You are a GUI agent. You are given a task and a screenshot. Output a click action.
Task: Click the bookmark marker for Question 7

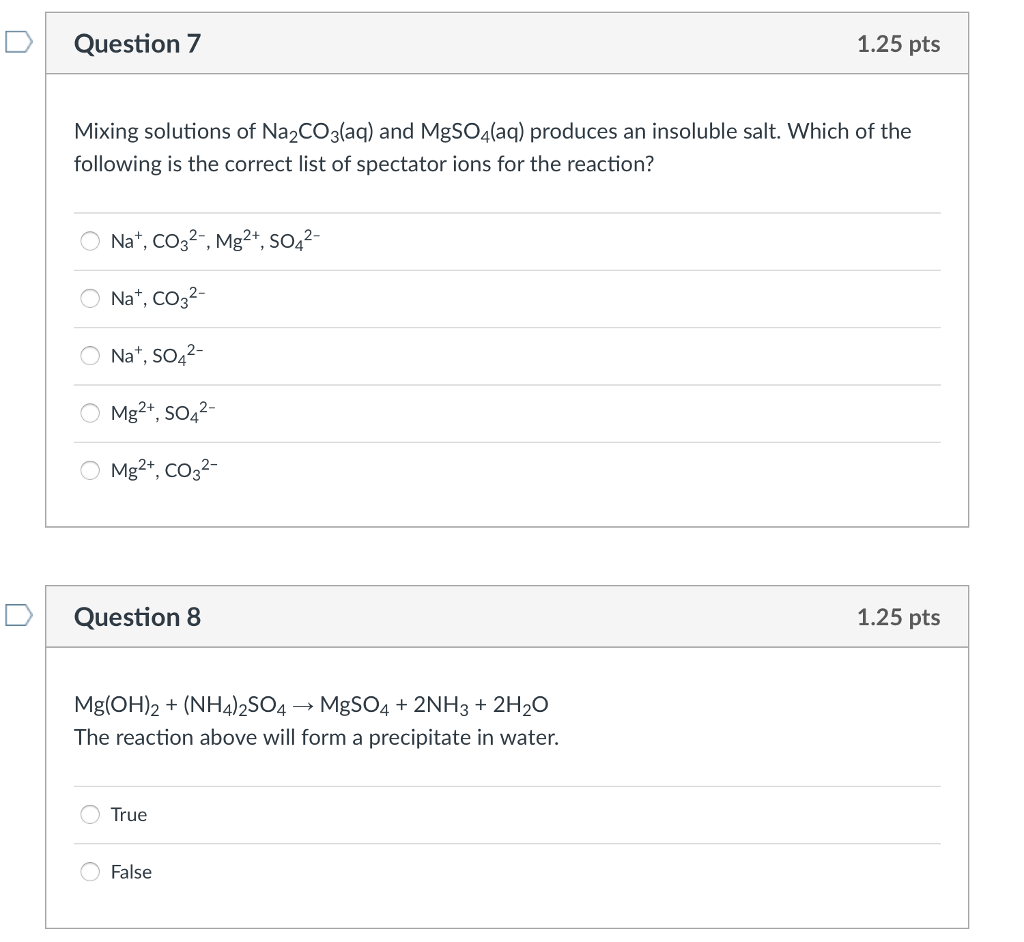(18, 42)
